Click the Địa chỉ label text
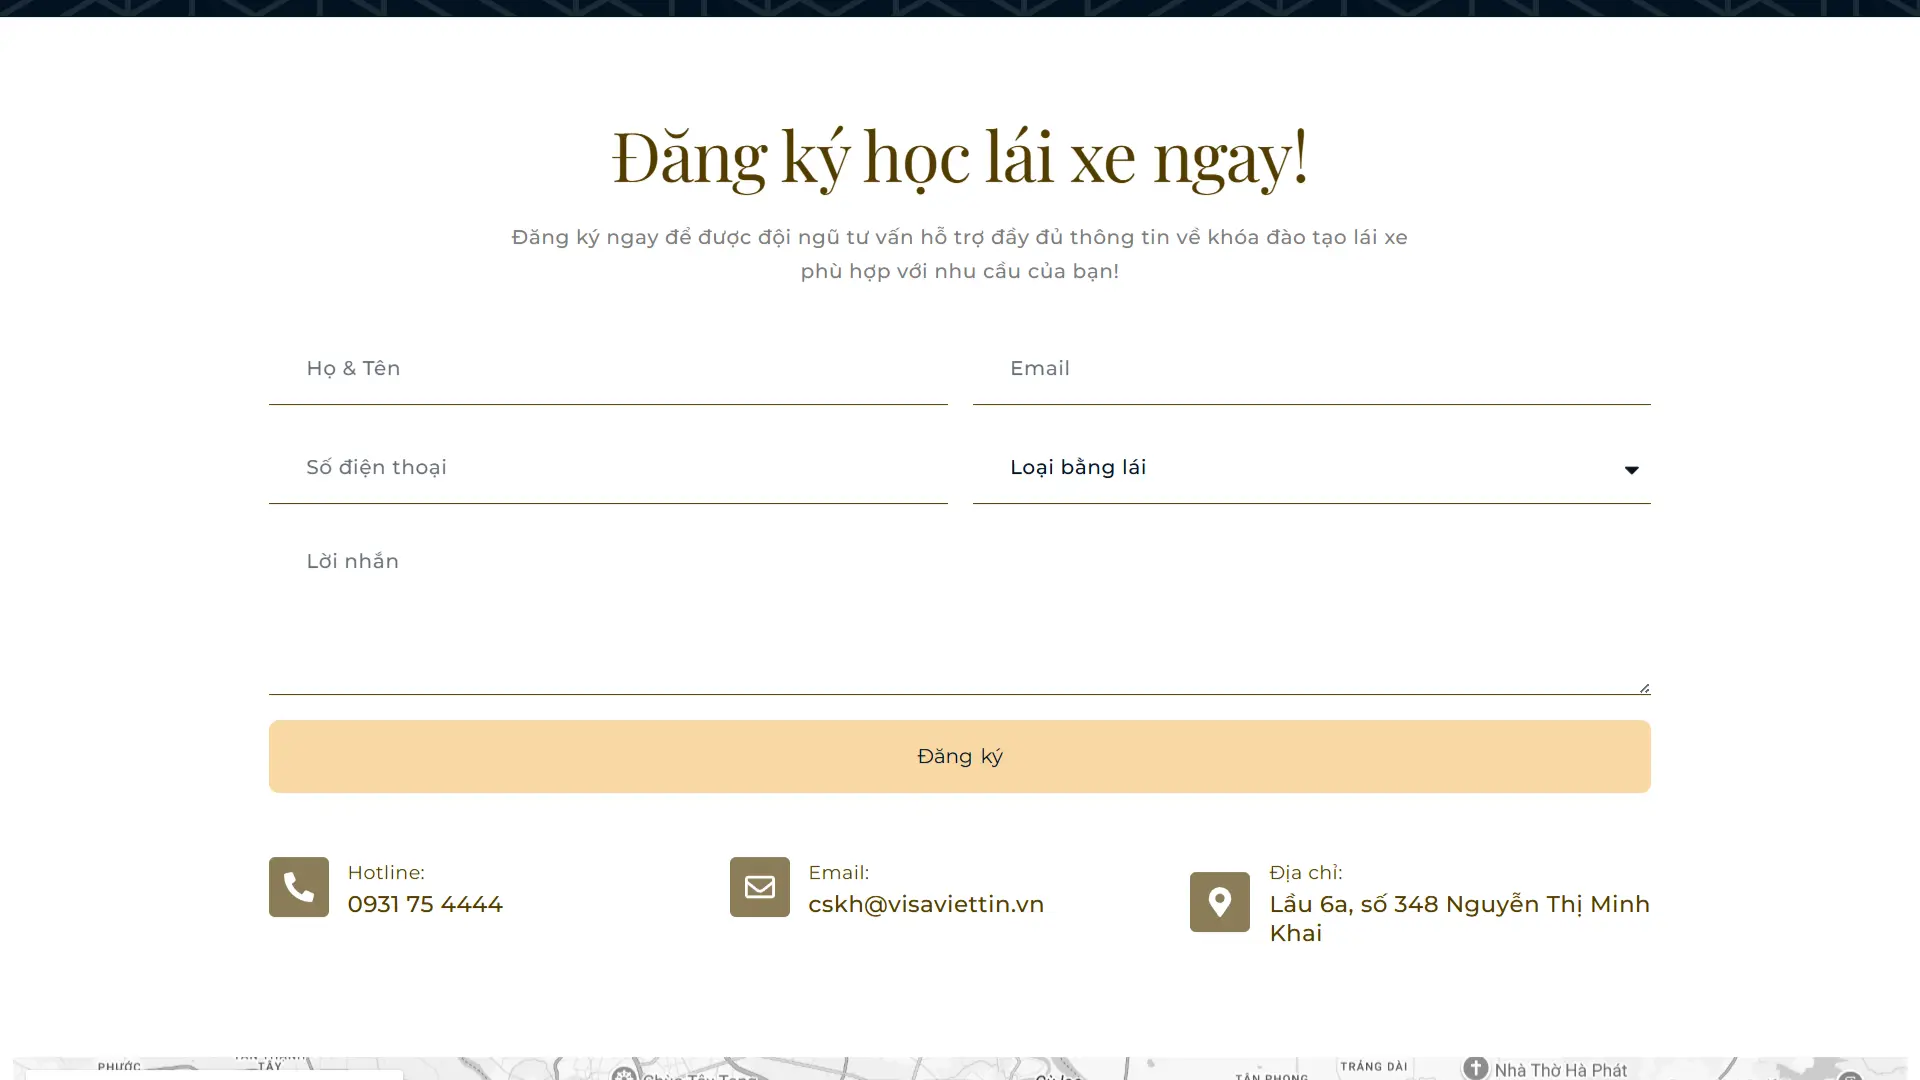 1305,873
